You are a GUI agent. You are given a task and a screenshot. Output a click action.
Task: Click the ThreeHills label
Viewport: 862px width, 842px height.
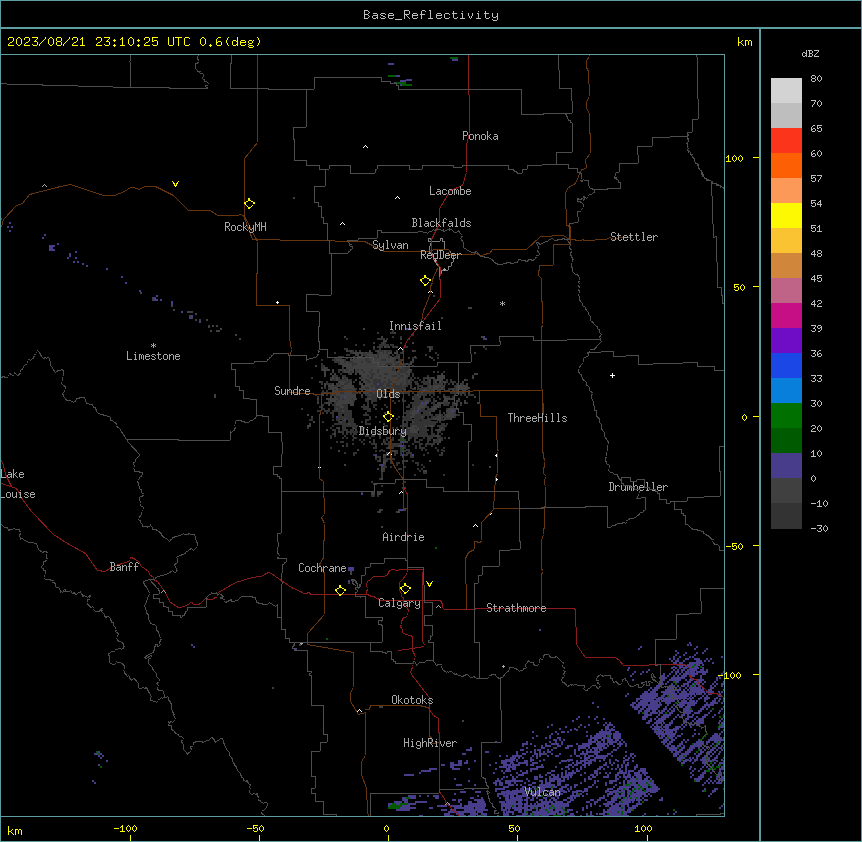point(537,418)
